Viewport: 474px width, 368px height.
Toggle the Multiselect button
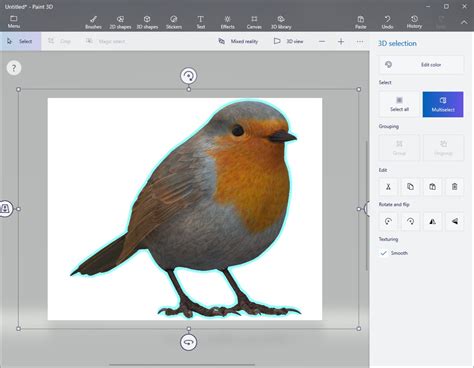[x=443, y=104]
